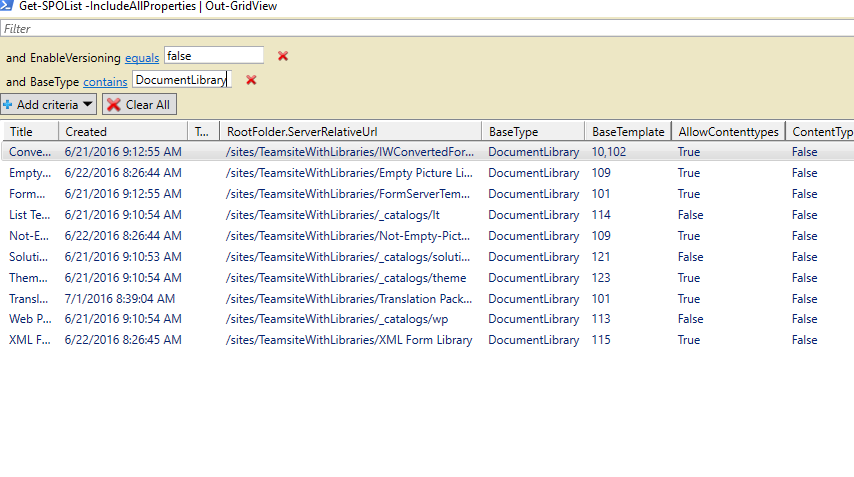Click the Empty Picture Li... URL cell

(349, 173)
